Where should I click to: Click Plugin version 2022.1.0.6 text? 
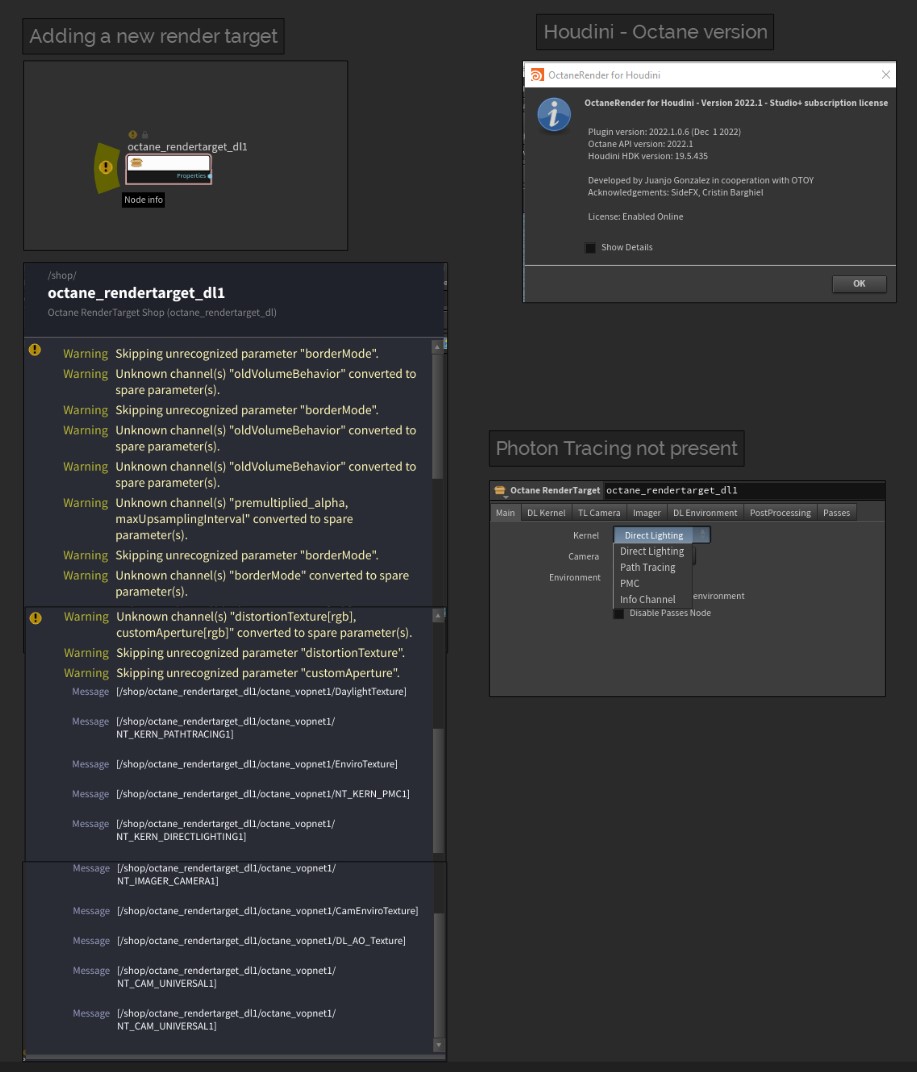(x=664, y=132)
